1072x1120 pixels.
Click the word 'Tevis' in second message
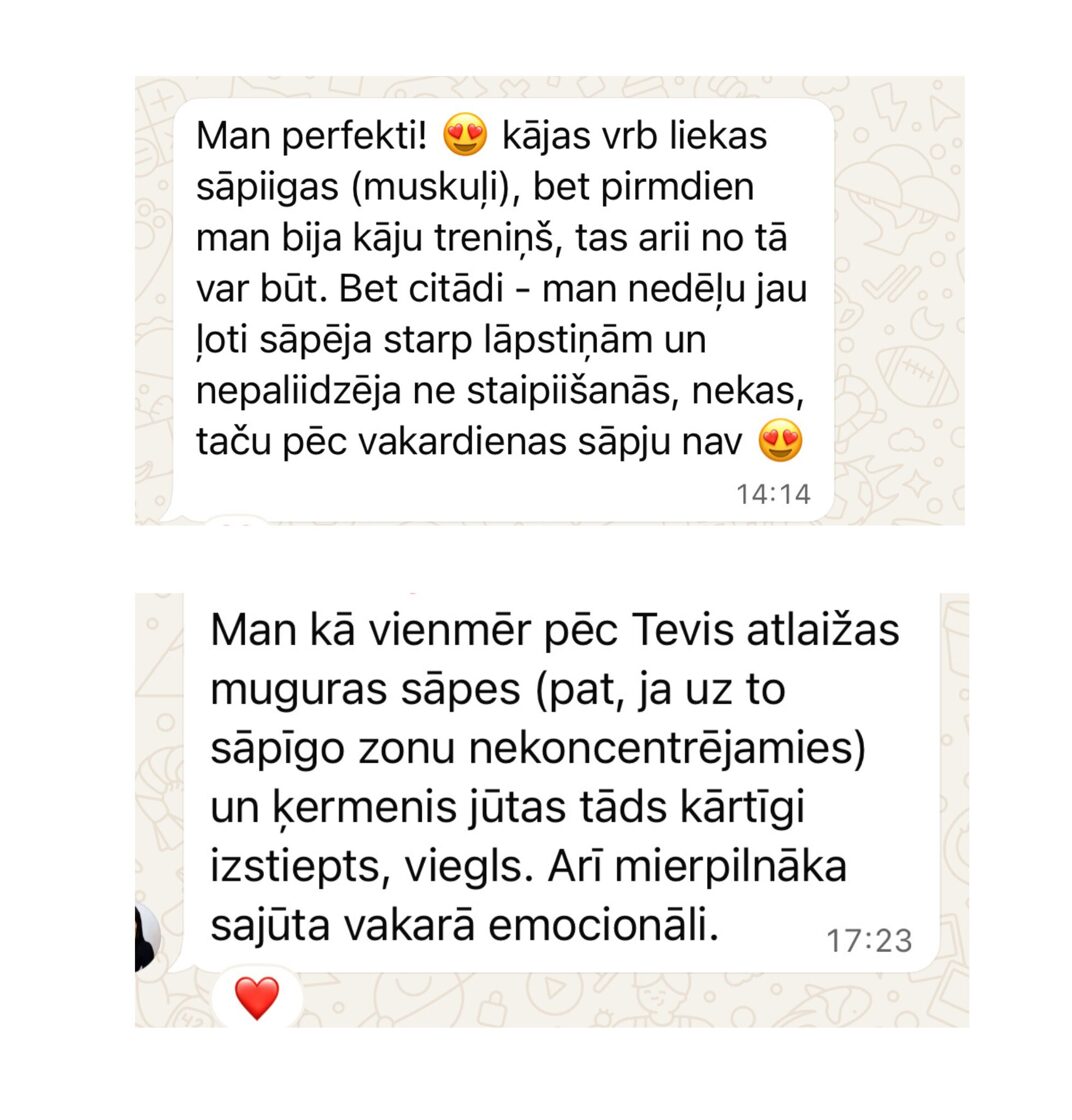683,631
